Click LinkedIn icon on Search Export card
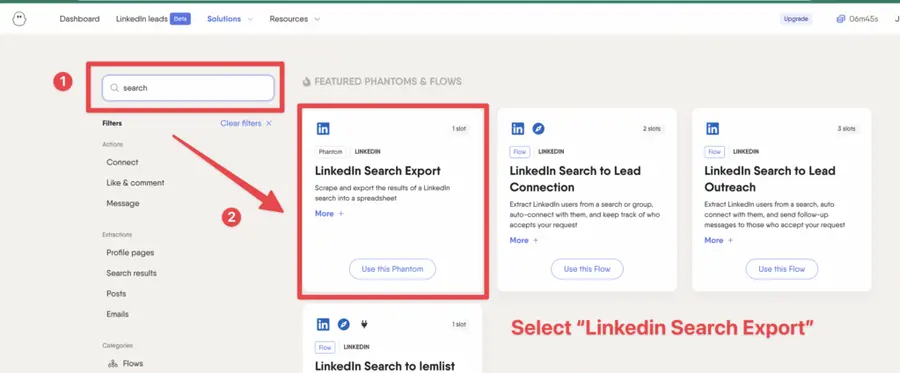Viewport: 900px width, 373px height. [x=323, y=129]
